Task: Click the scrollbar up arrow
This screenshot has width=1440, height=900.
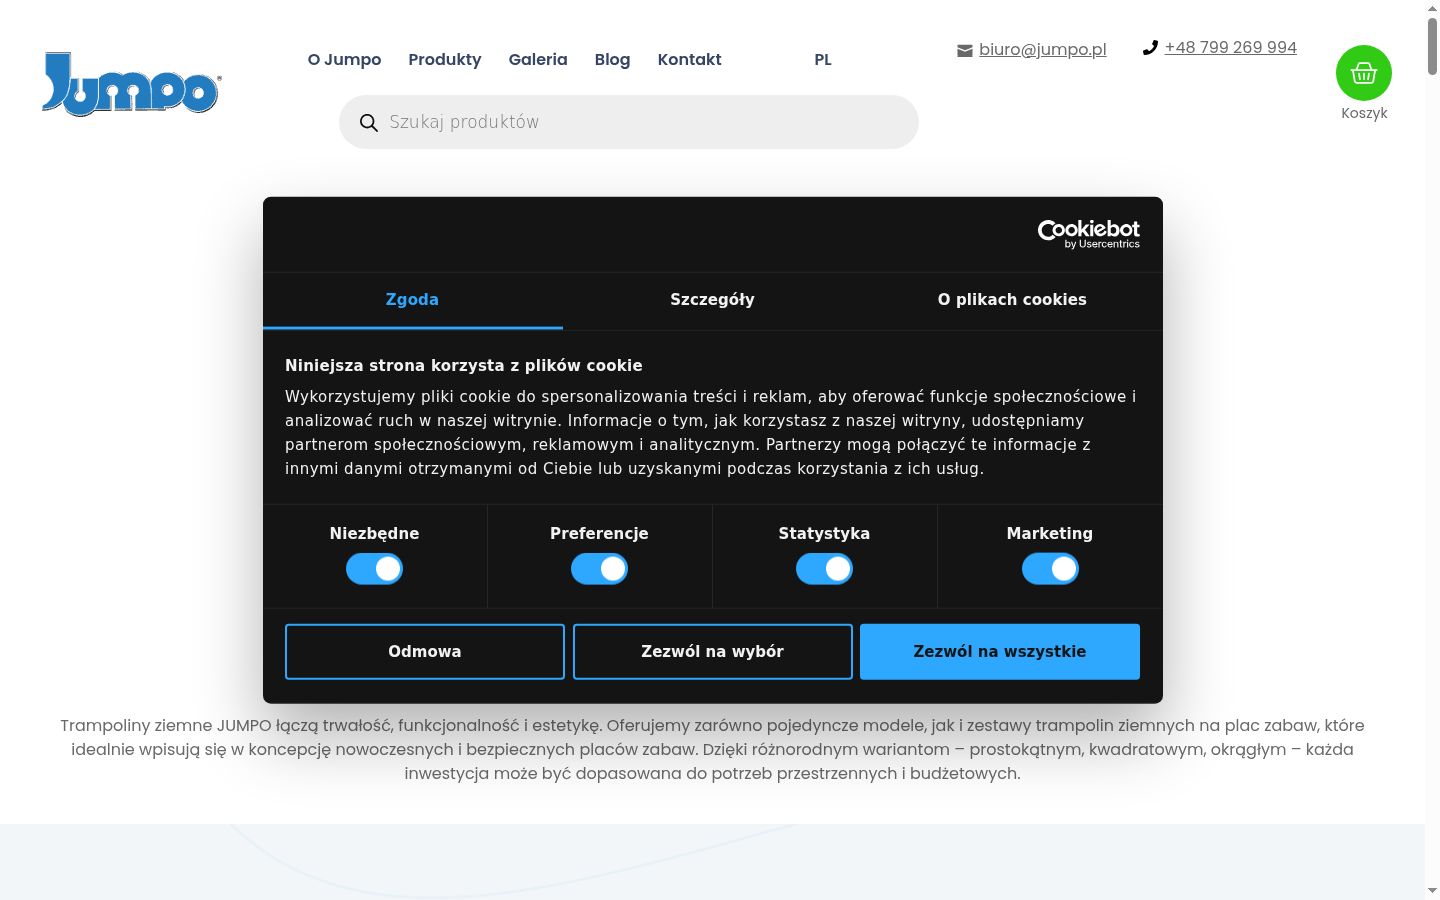Action: pos(1432,8)
